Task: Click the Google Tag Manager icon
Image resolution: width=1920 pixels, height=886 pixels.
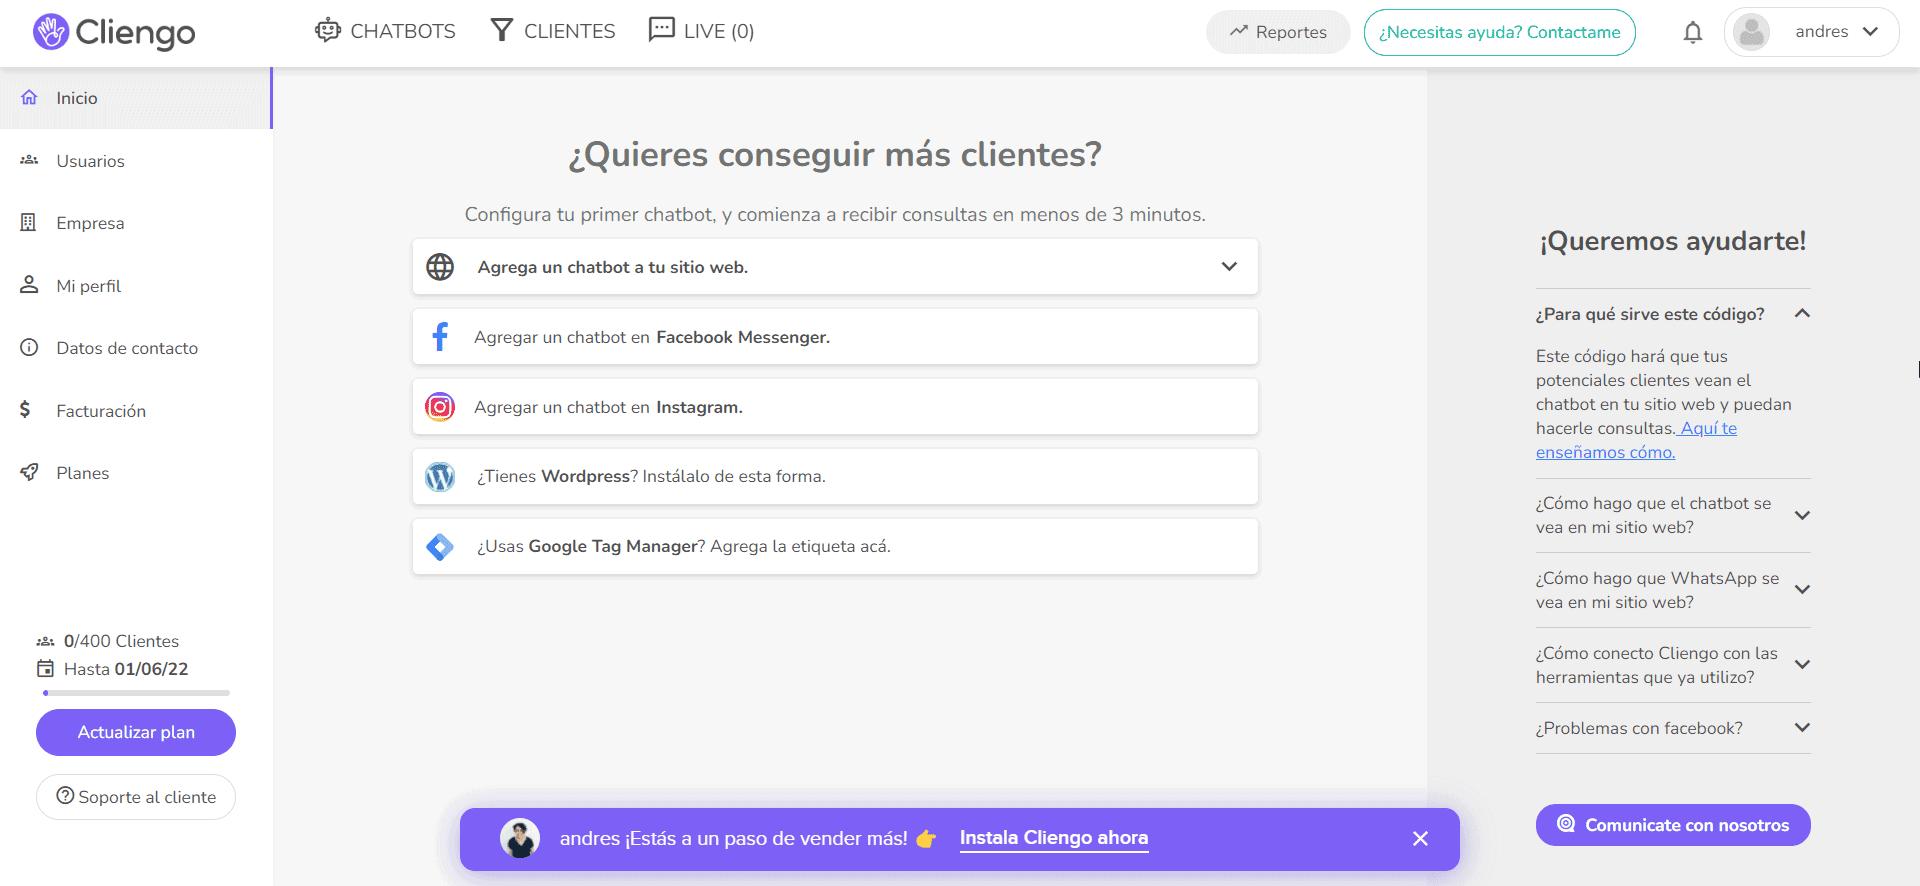Action: point(440,547)
